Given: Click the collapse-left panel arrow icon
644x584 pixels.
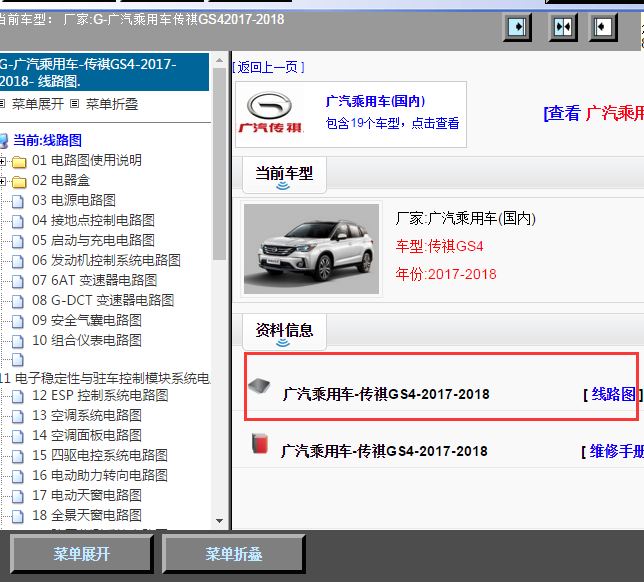Looking at the screenshot, I should pyautogui.click(x=603, y=28).
